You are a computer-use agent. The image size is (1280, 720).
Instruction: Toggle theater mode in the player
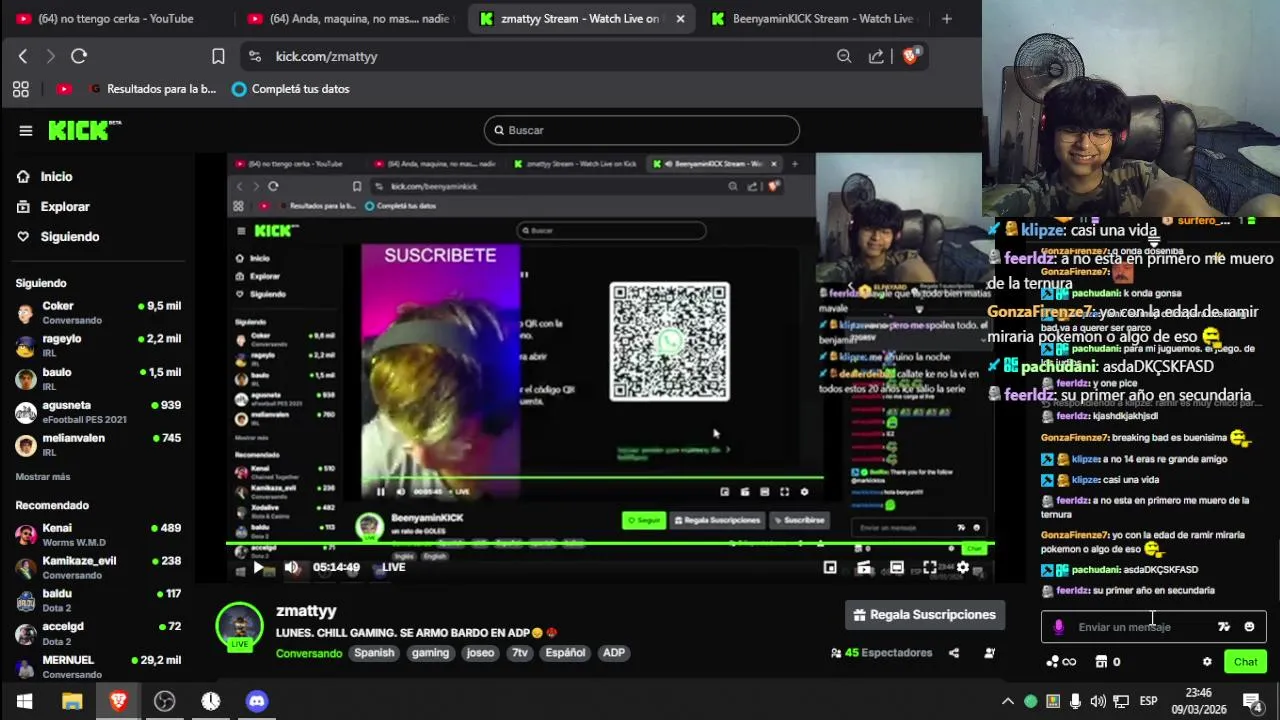897,567
